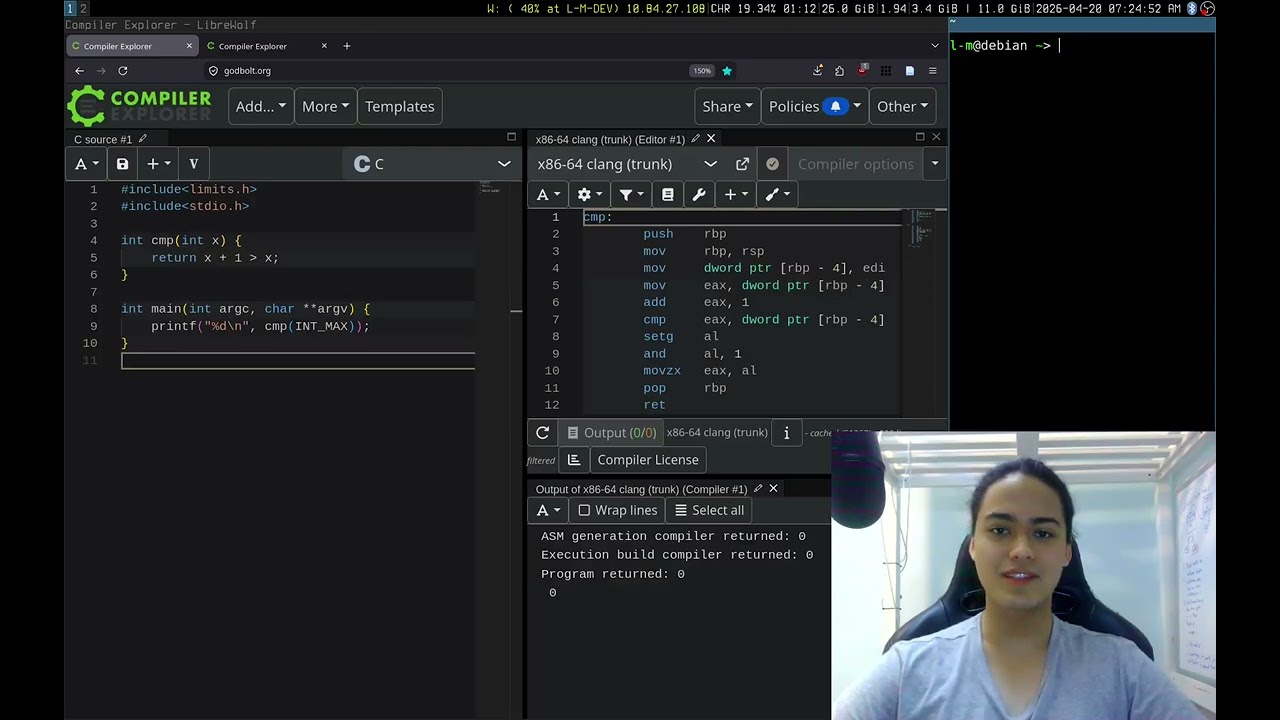Click the Compiler options input field
This screenshot has width=1280, height=720.
856,164
